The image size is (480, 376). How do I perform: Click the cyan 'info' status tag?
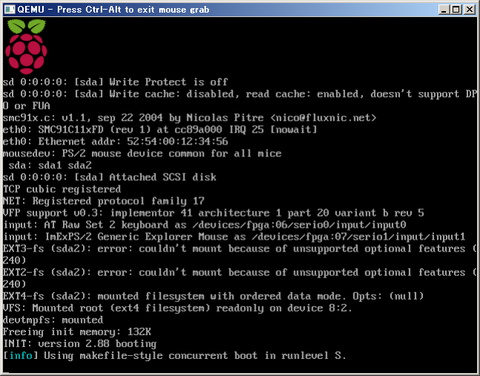pos(21,356)
